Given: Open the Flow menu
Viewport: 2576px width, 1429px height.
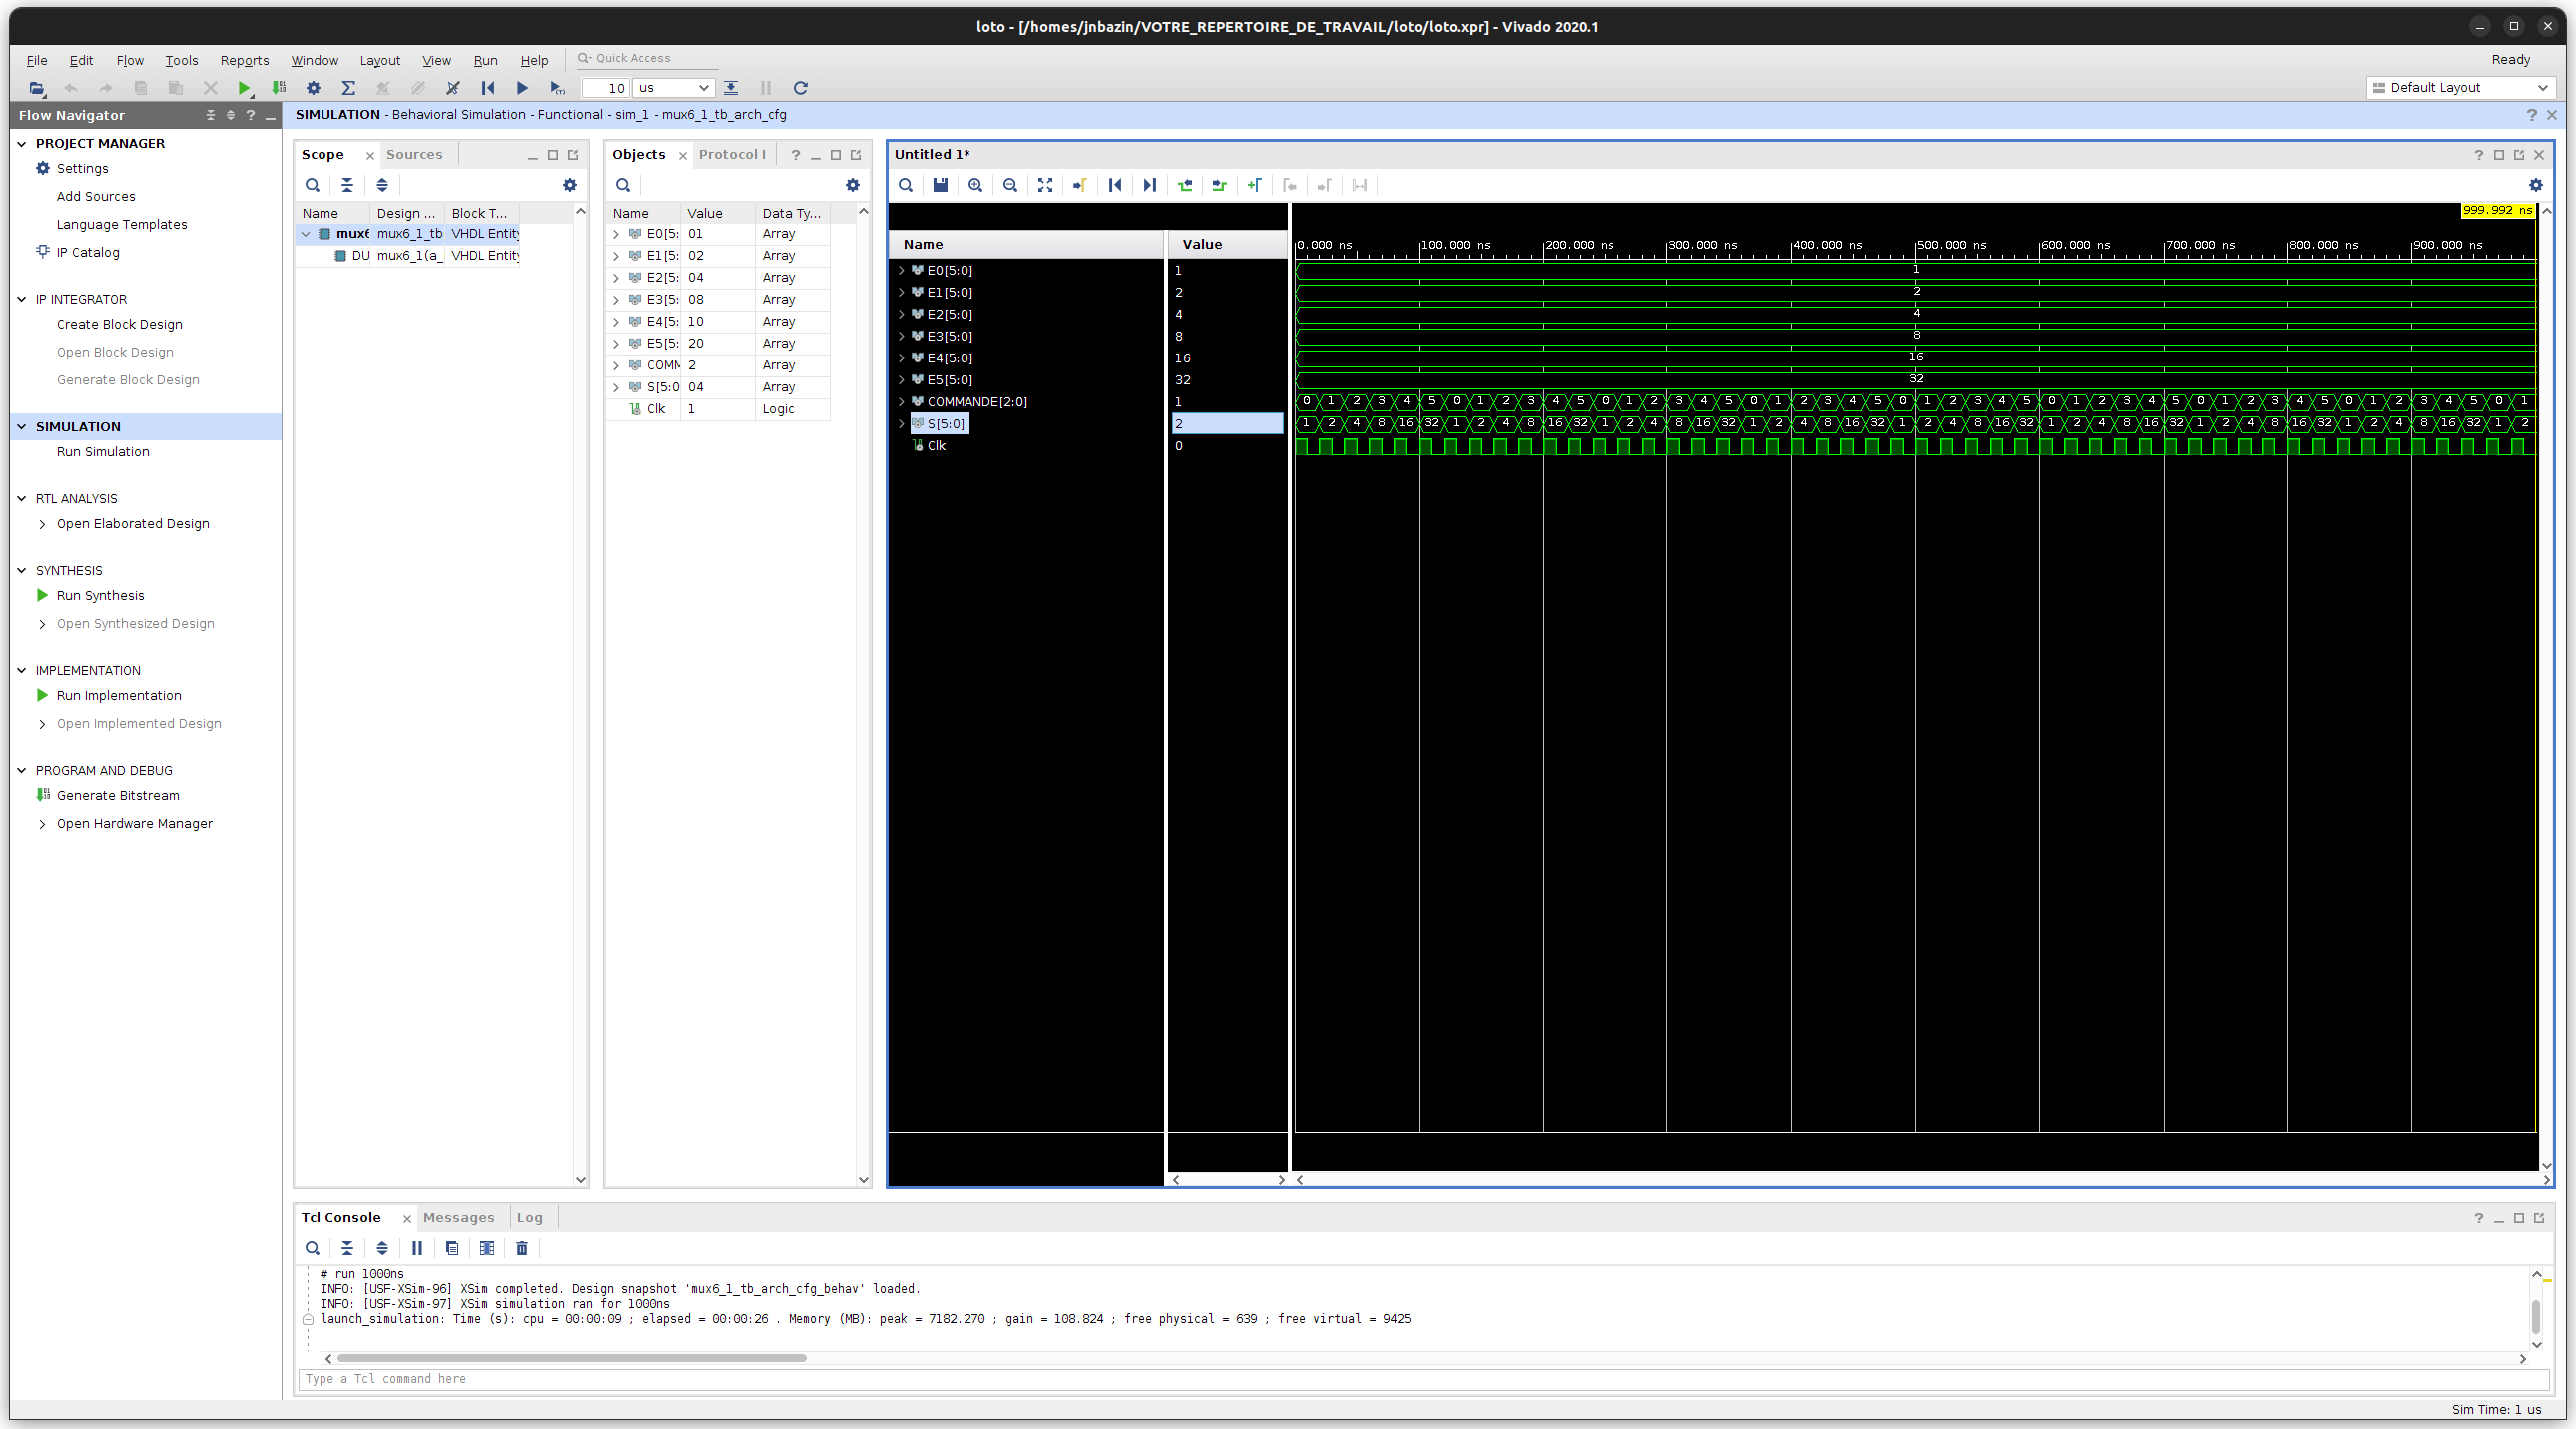Looking at the screenshot, I should click(x=130, y=60).
